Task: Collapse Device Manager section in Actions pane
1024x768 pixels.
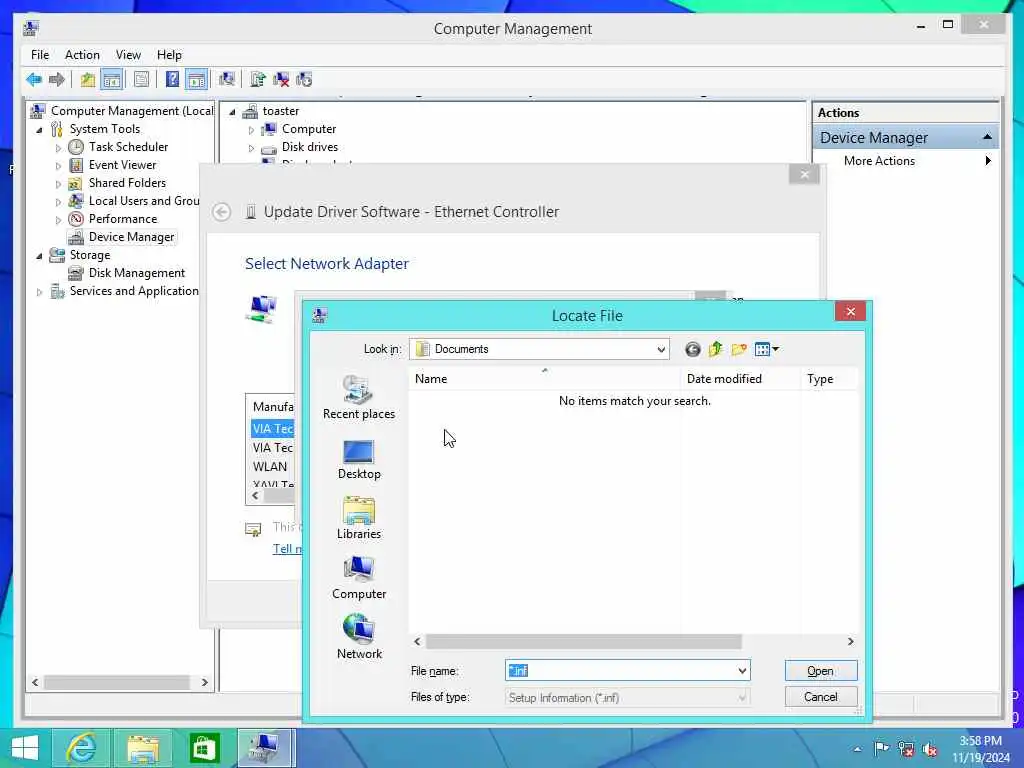Action: pyautogui.click(x=987, y=137)
